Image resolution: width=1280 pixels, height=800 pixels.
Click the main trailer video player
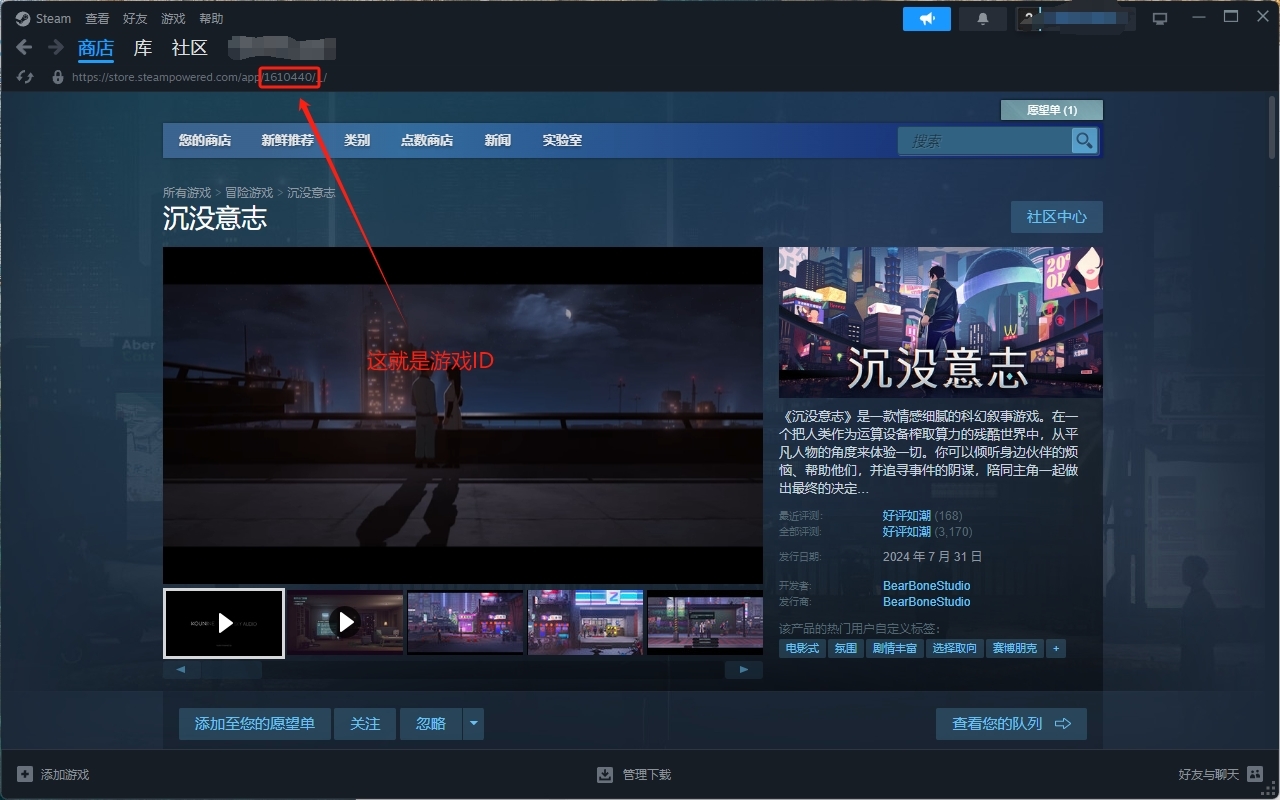click(463, 415)
